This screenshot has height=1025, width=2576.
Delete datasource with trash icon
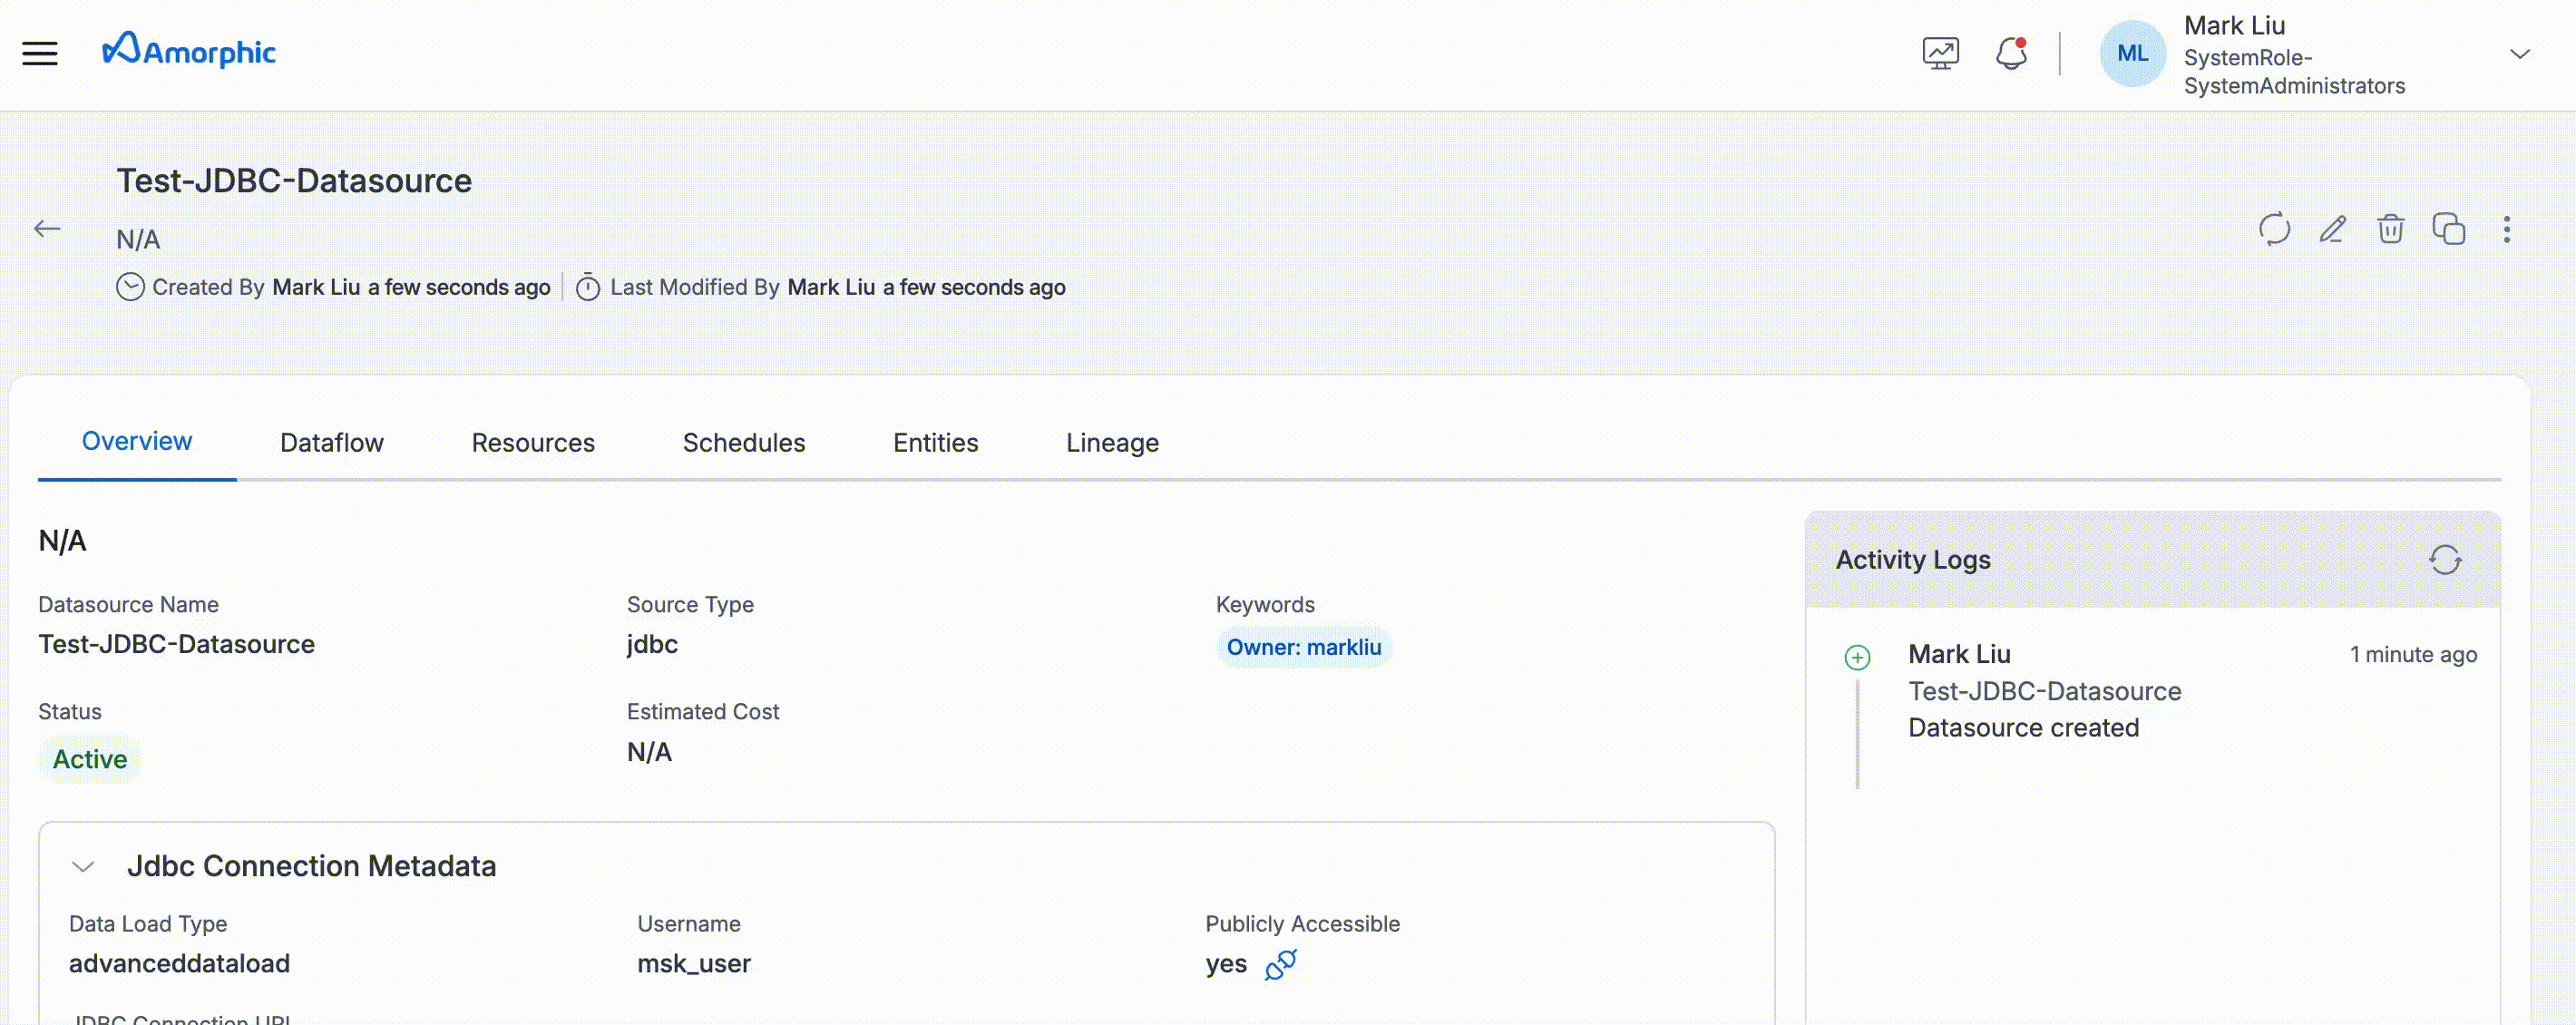tap(2390, 229)
